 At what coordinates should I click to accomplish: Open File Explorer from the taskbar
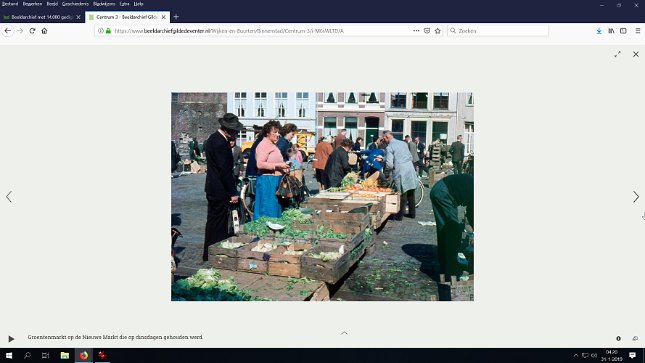65,355
